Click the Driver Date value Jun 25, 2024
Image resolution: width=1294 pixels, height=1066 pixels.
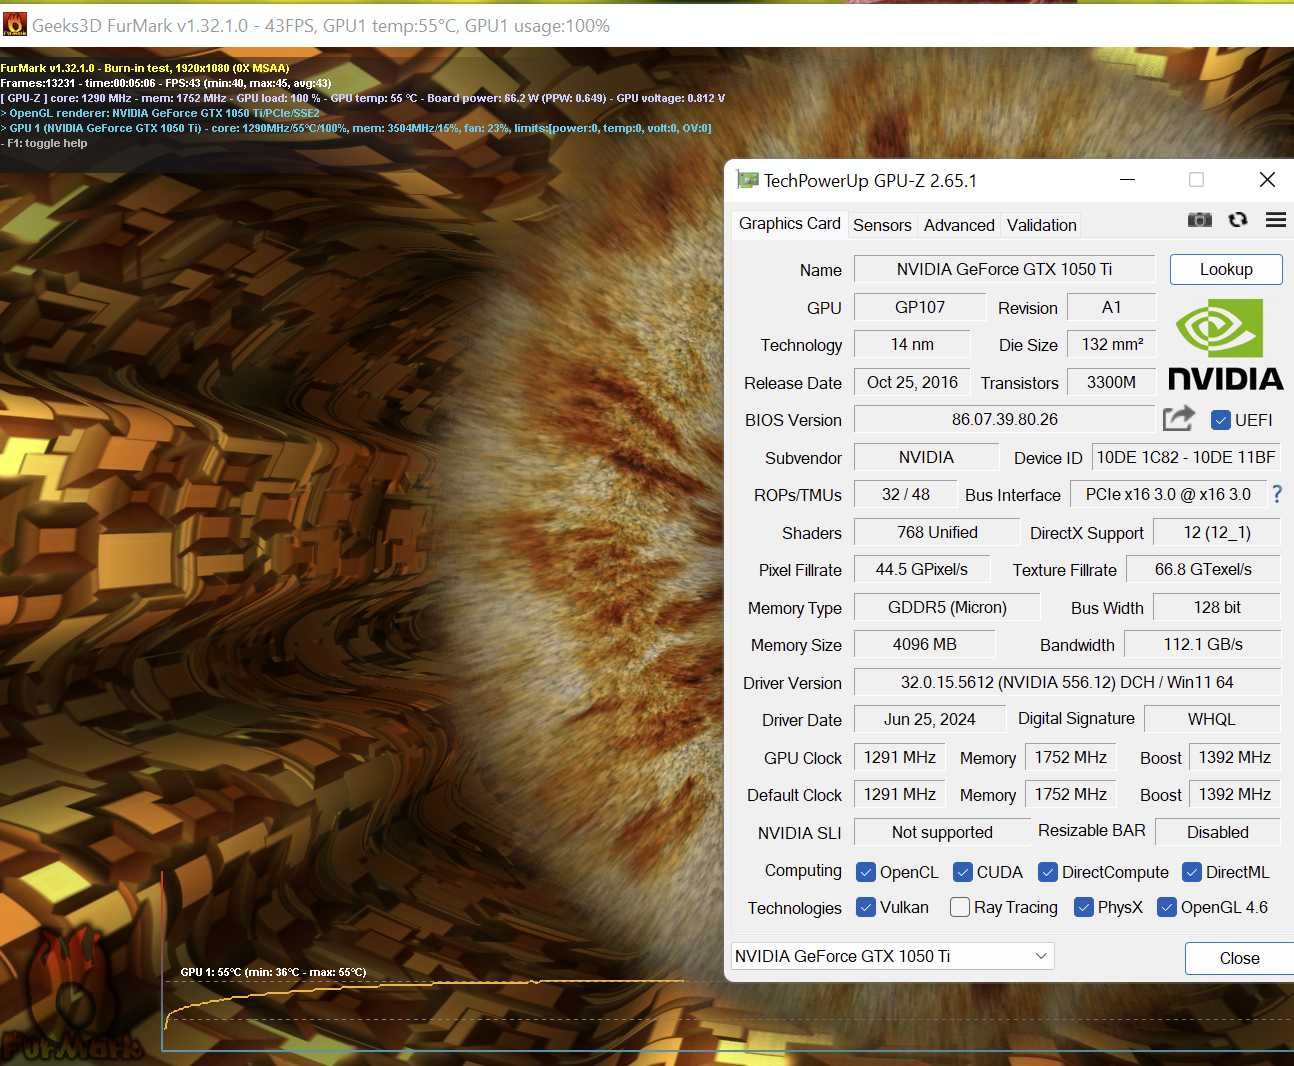click(x=929, y=719)
